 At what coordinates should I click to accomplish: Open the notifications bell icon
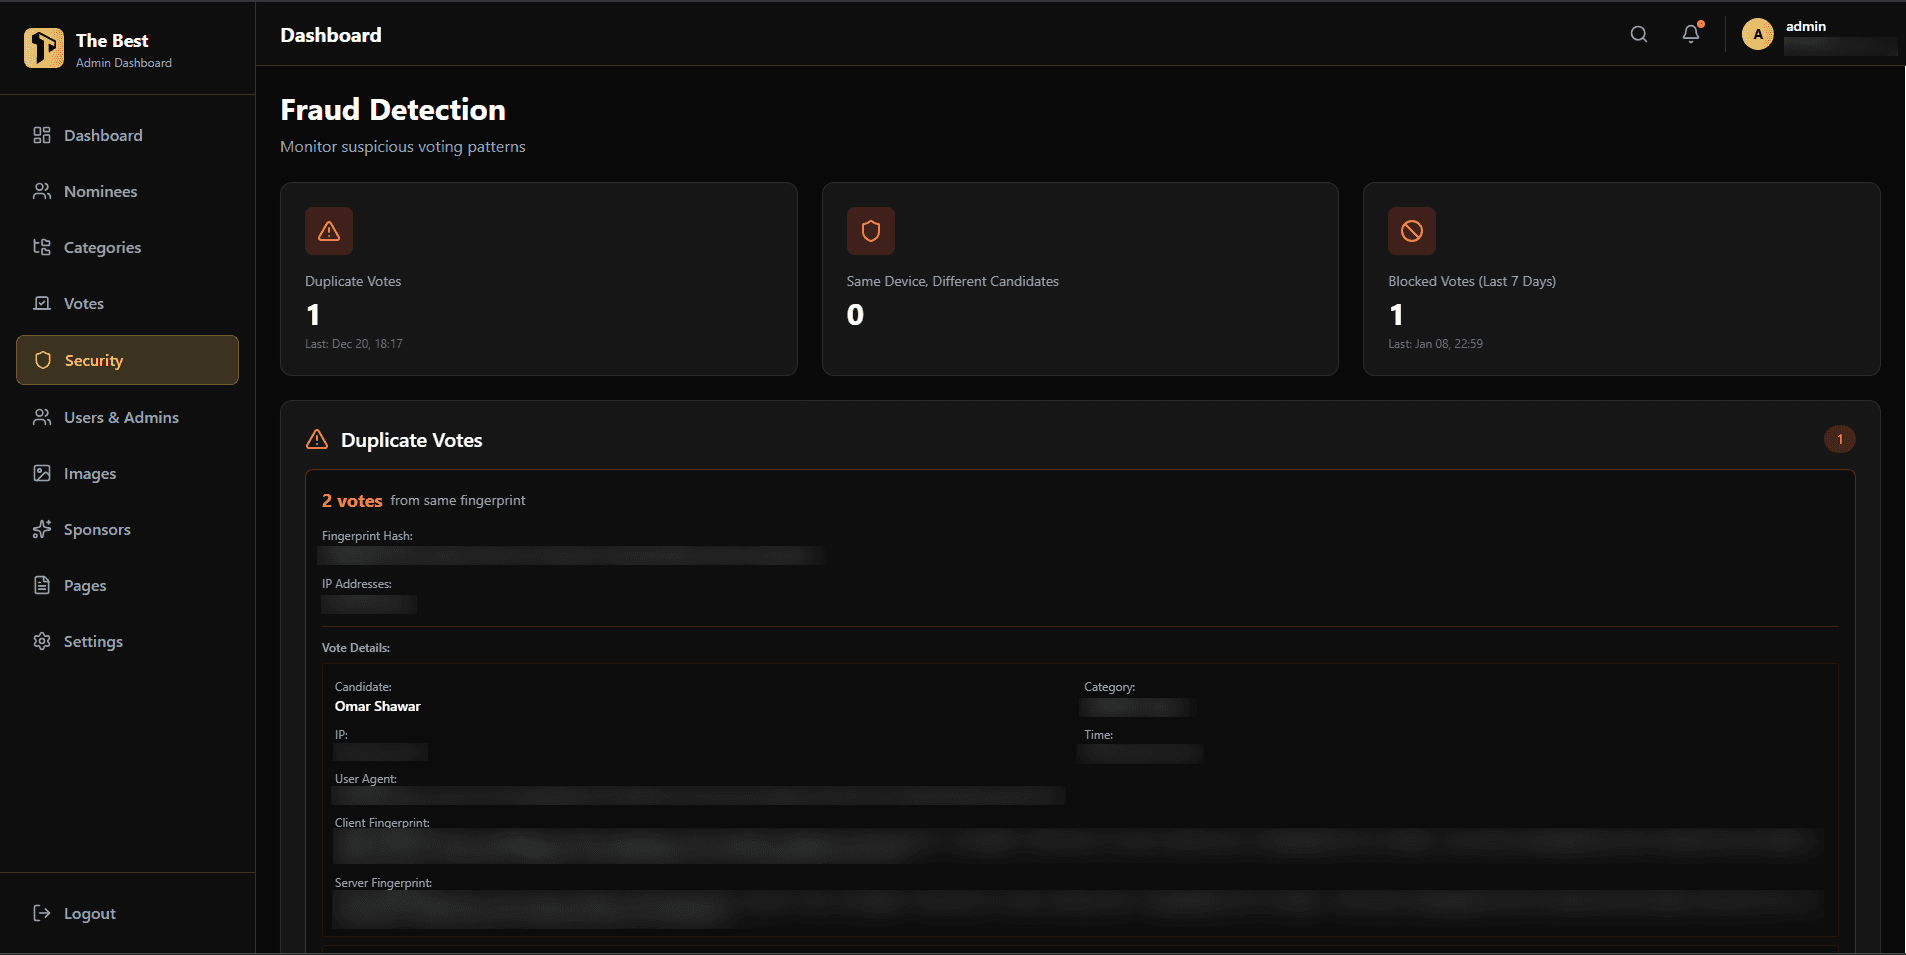pyautogui.click(x=1691, y=34)
